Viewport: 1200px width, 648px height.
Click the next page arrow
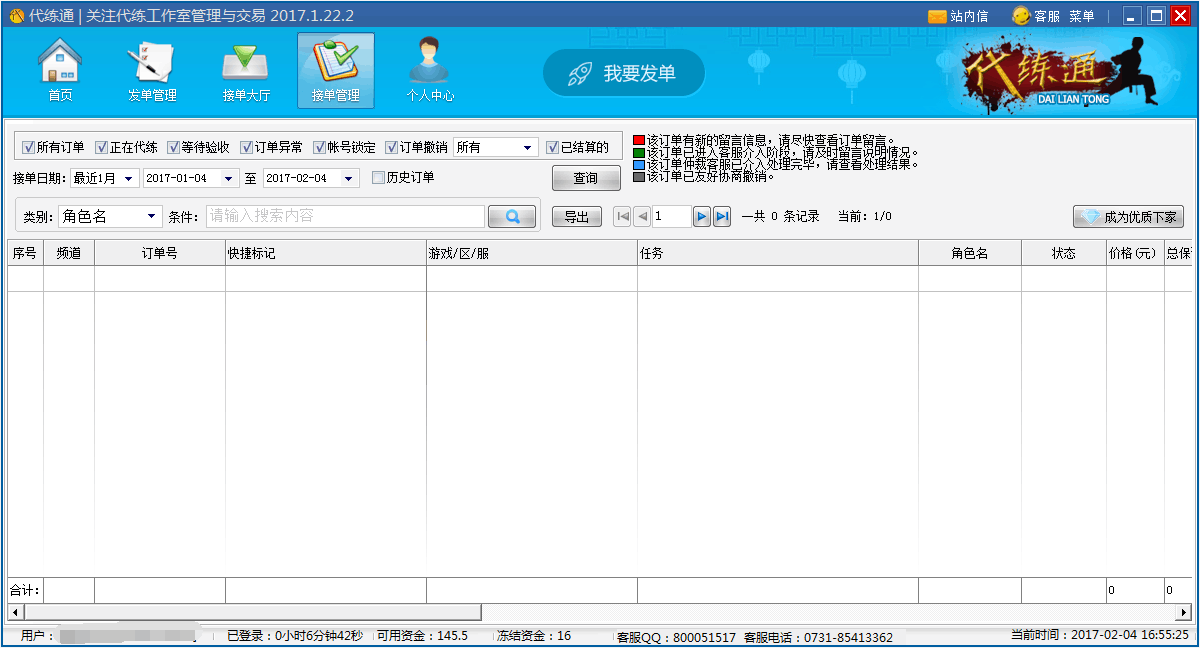tap(702, 216)
